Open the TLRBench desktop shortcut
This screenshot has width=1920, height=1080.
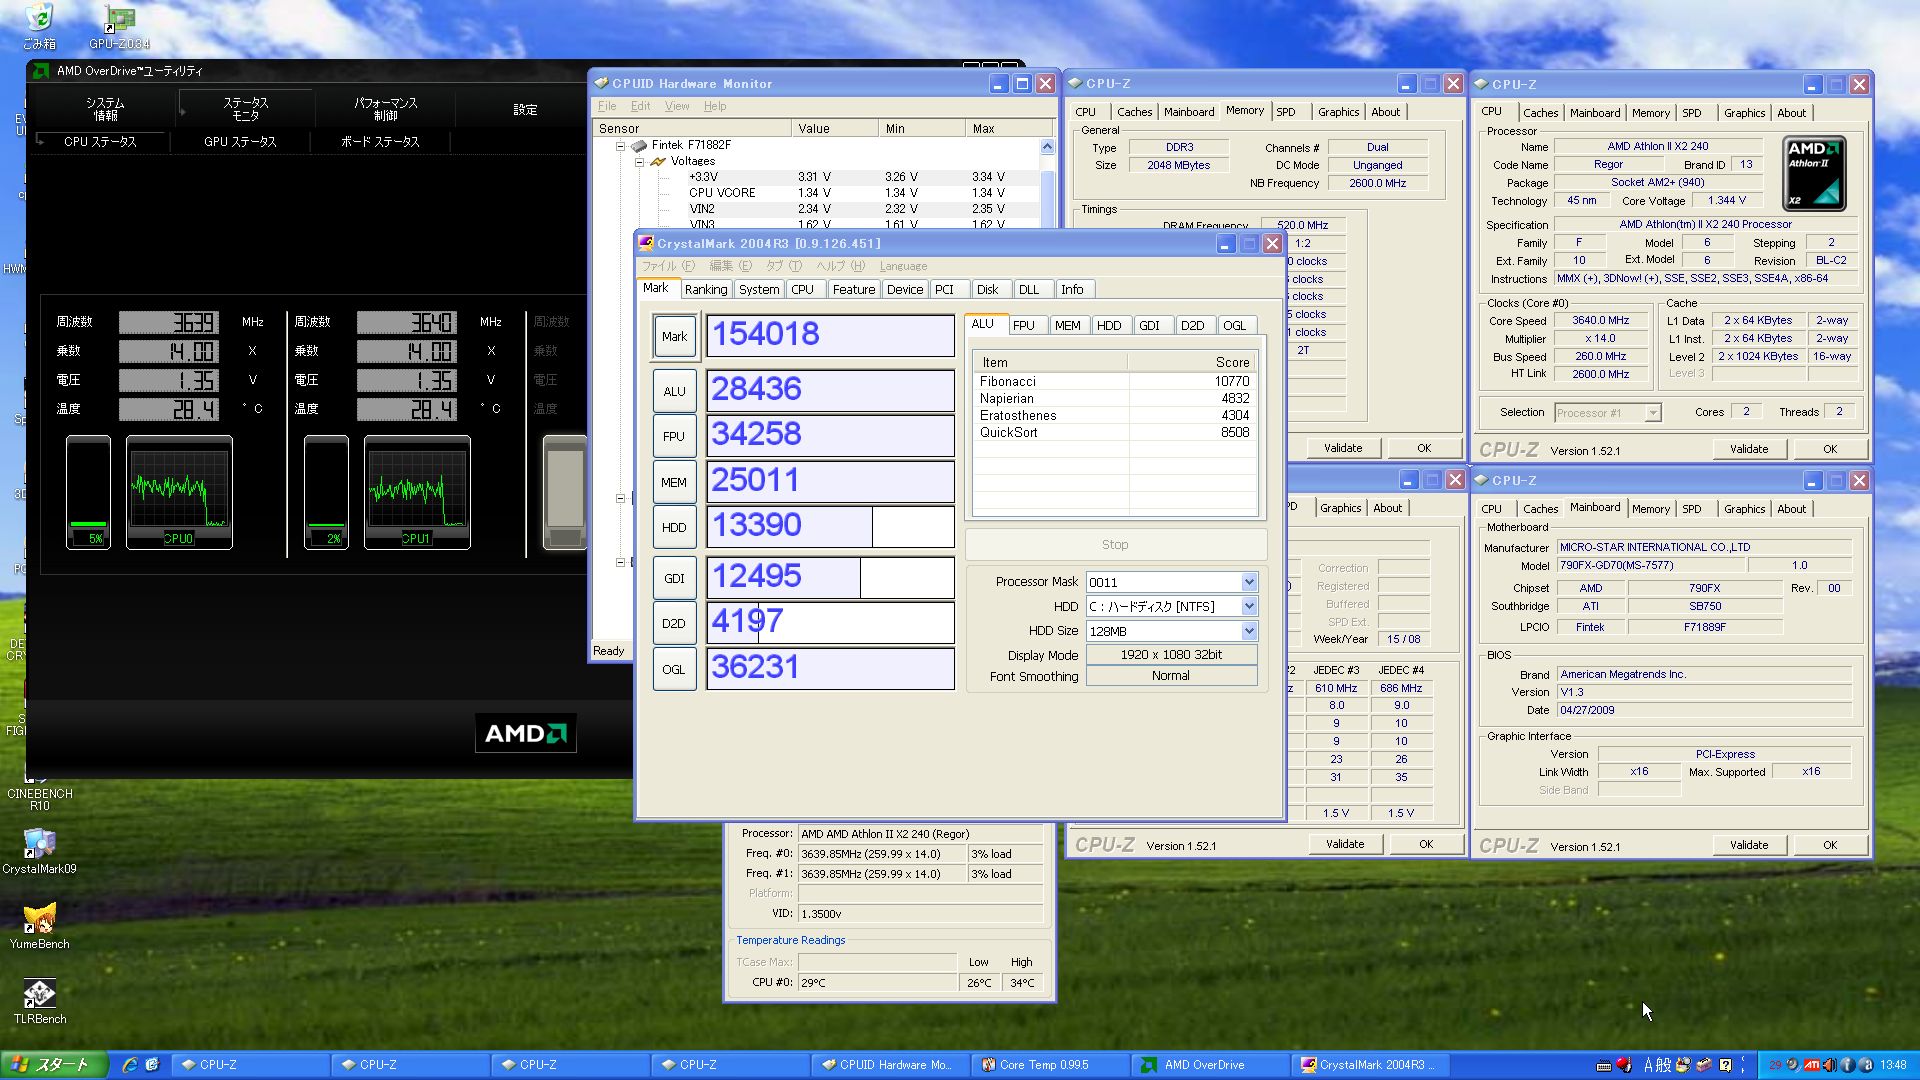click(x=39, y=1001)
